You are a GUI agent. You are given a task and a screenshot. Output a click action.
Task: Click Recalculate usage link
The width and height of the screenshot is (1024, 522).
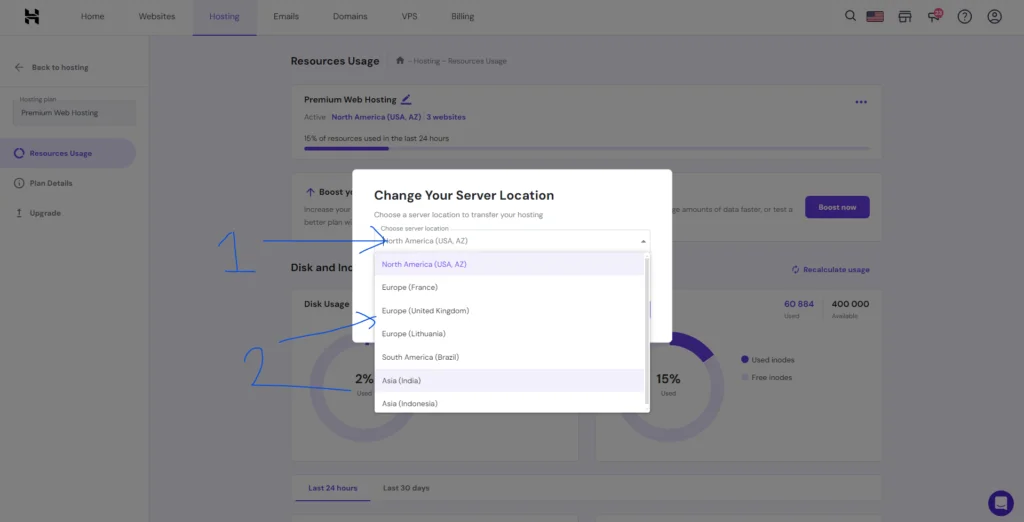pos(836,269)
